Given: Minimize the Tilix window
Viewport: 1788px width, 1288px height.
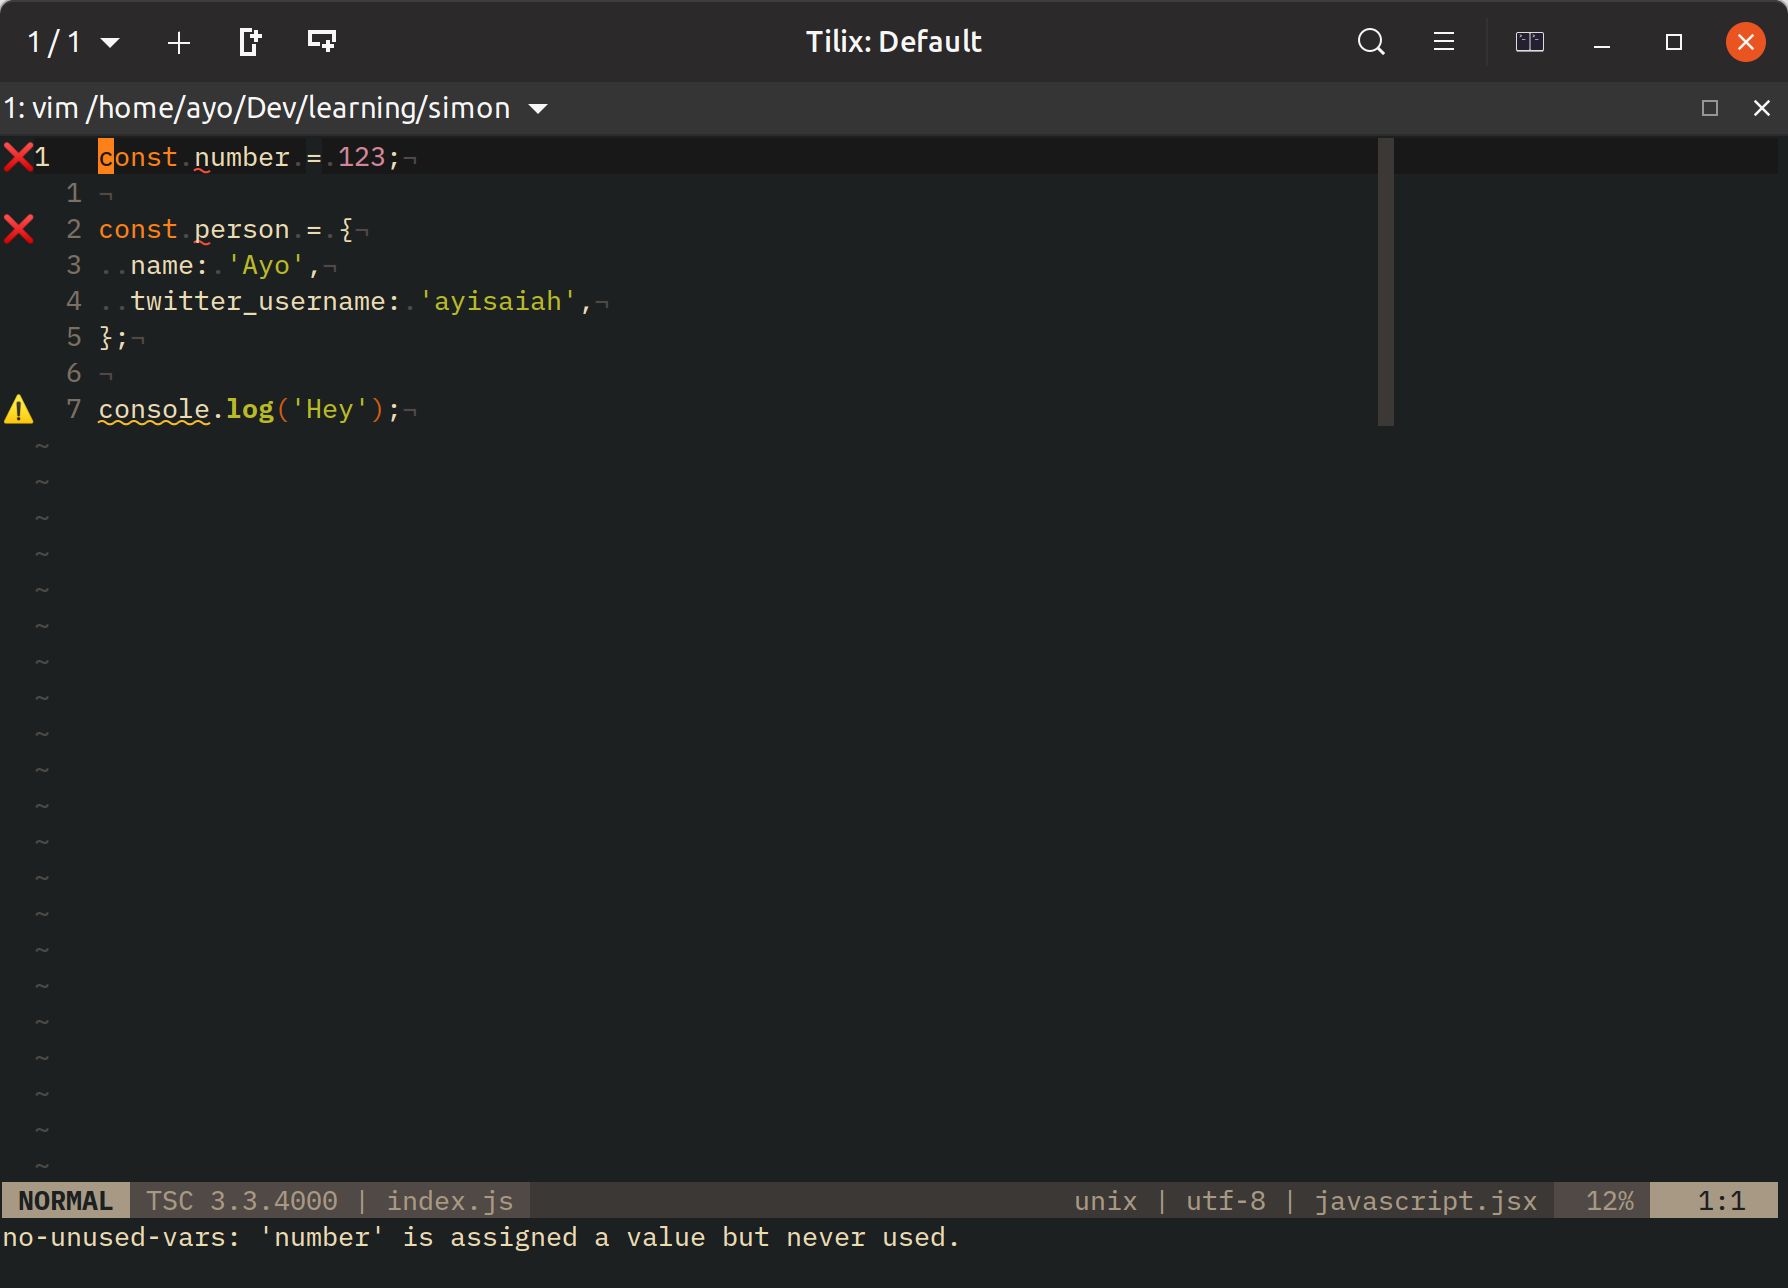Looking at the screenshot, I should [x=1601, y=42].
